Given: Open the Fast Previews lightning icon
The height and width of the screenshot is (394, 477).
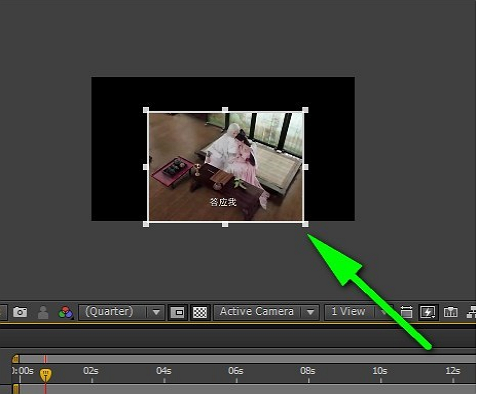Looking at the screenshot, I should coord(428,312).
